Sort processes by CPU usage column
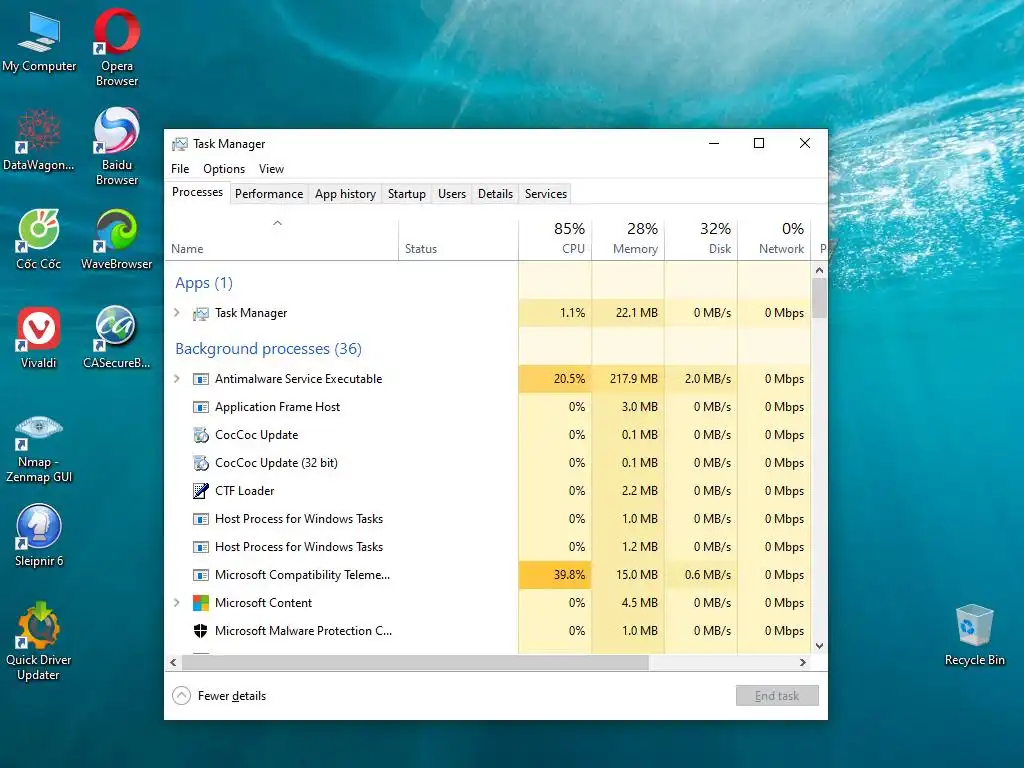The image size is (1024, 768). (x=555, y=240)
